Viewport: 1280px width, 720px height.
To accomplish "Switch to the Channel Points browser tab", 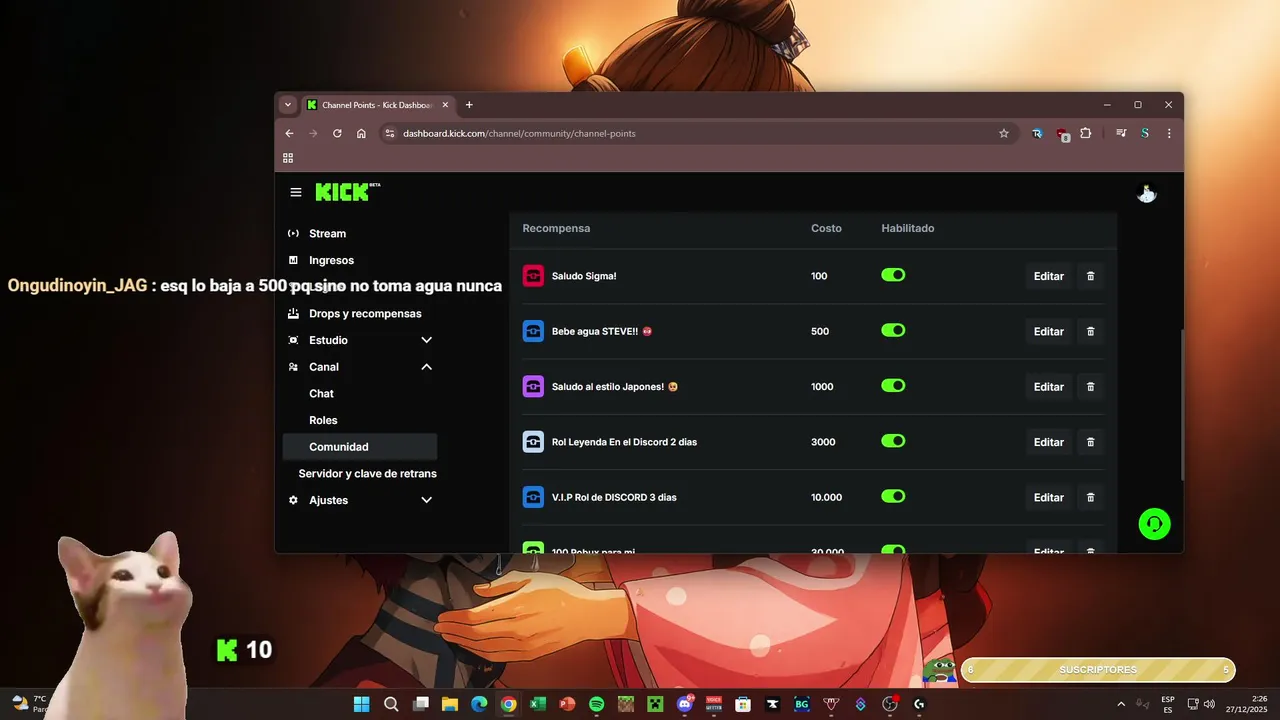I will point(378,105).
